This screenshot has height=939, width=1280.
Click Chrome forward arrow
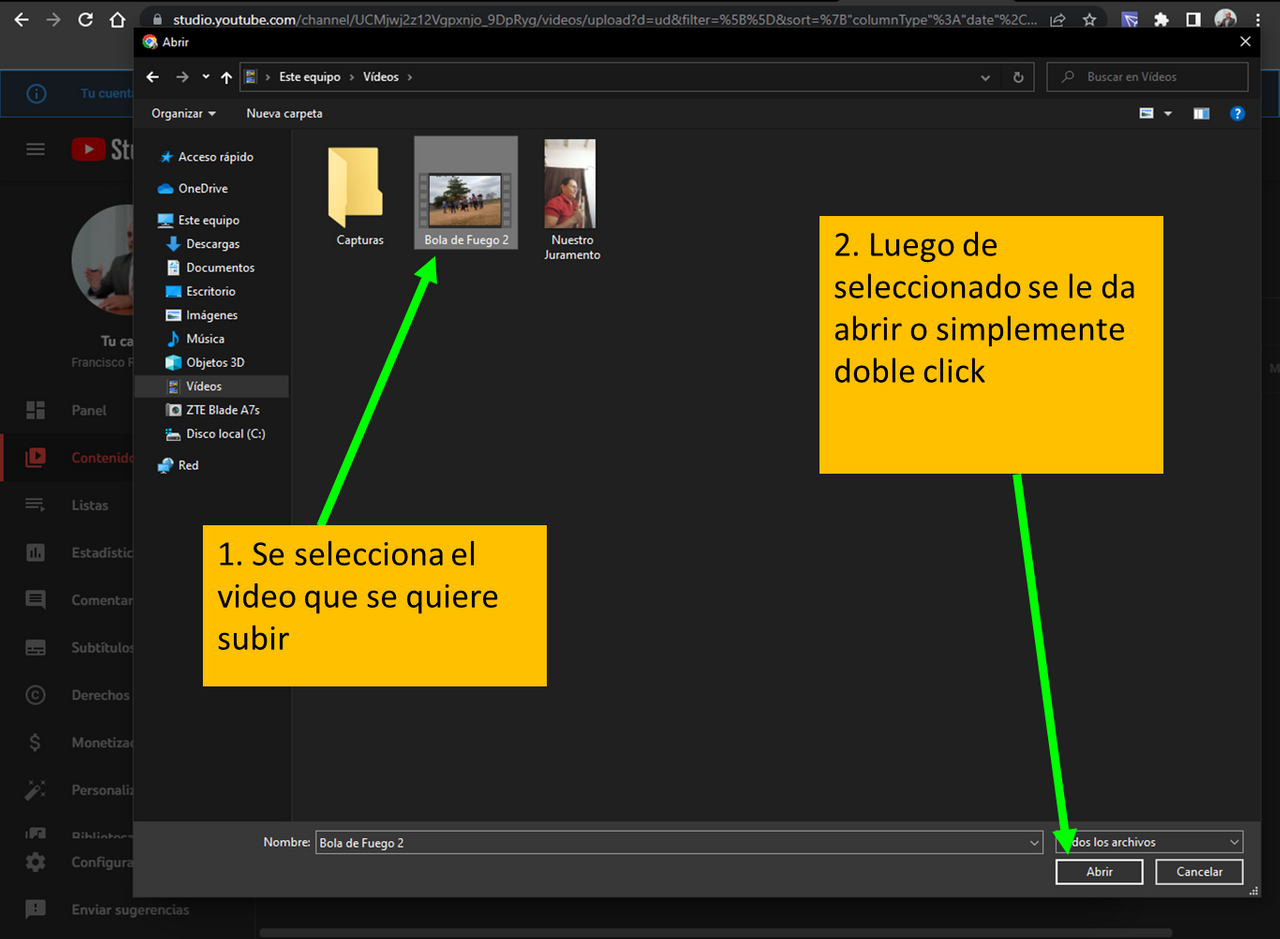pyautogui.click(x=53, y=19)
